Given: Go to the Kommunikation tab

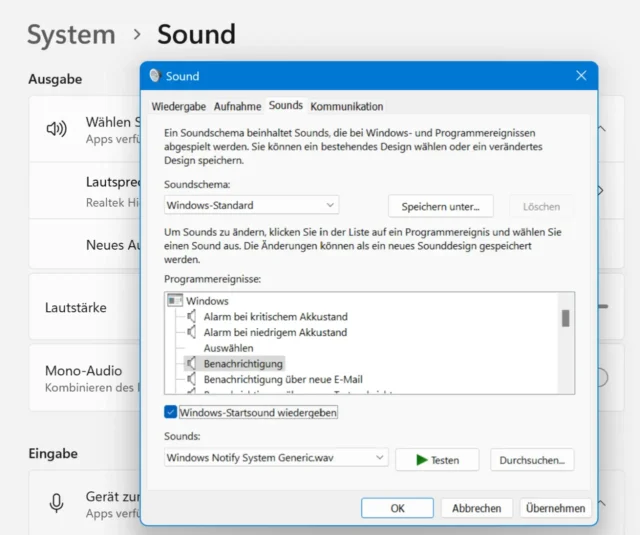Looking at the screenshot, I should click(346, 106).
